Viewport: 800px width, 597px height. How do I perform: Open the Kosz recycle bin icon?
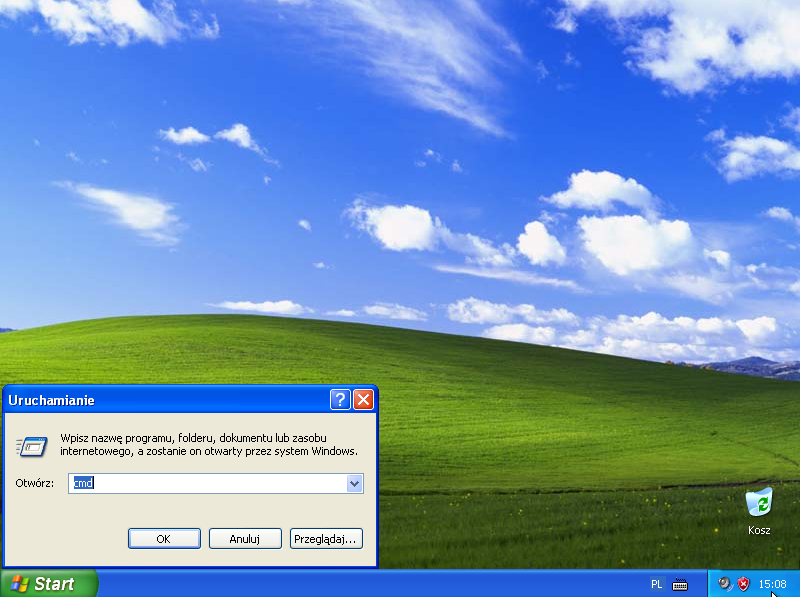[759, 502]
